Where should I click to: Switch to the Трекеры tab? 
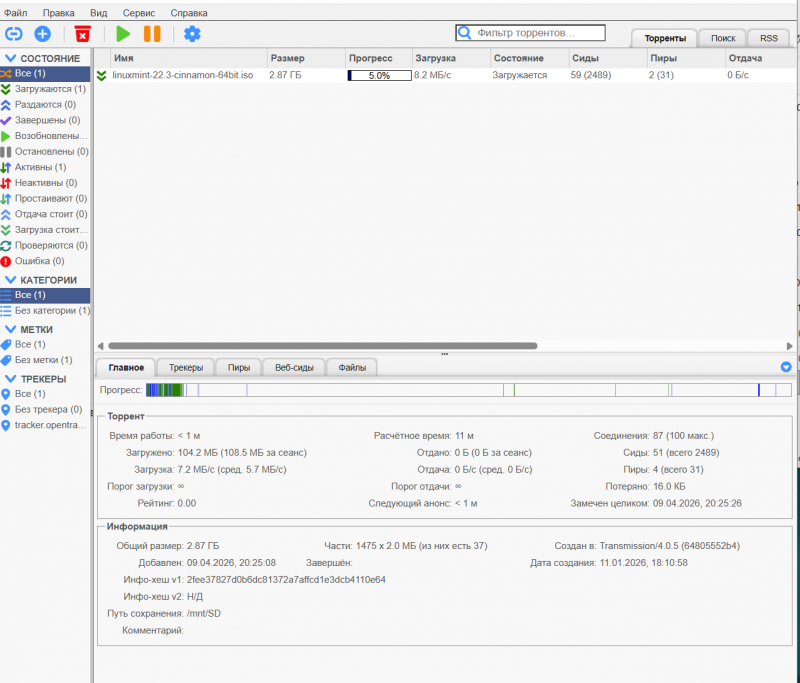click(185, 367)
